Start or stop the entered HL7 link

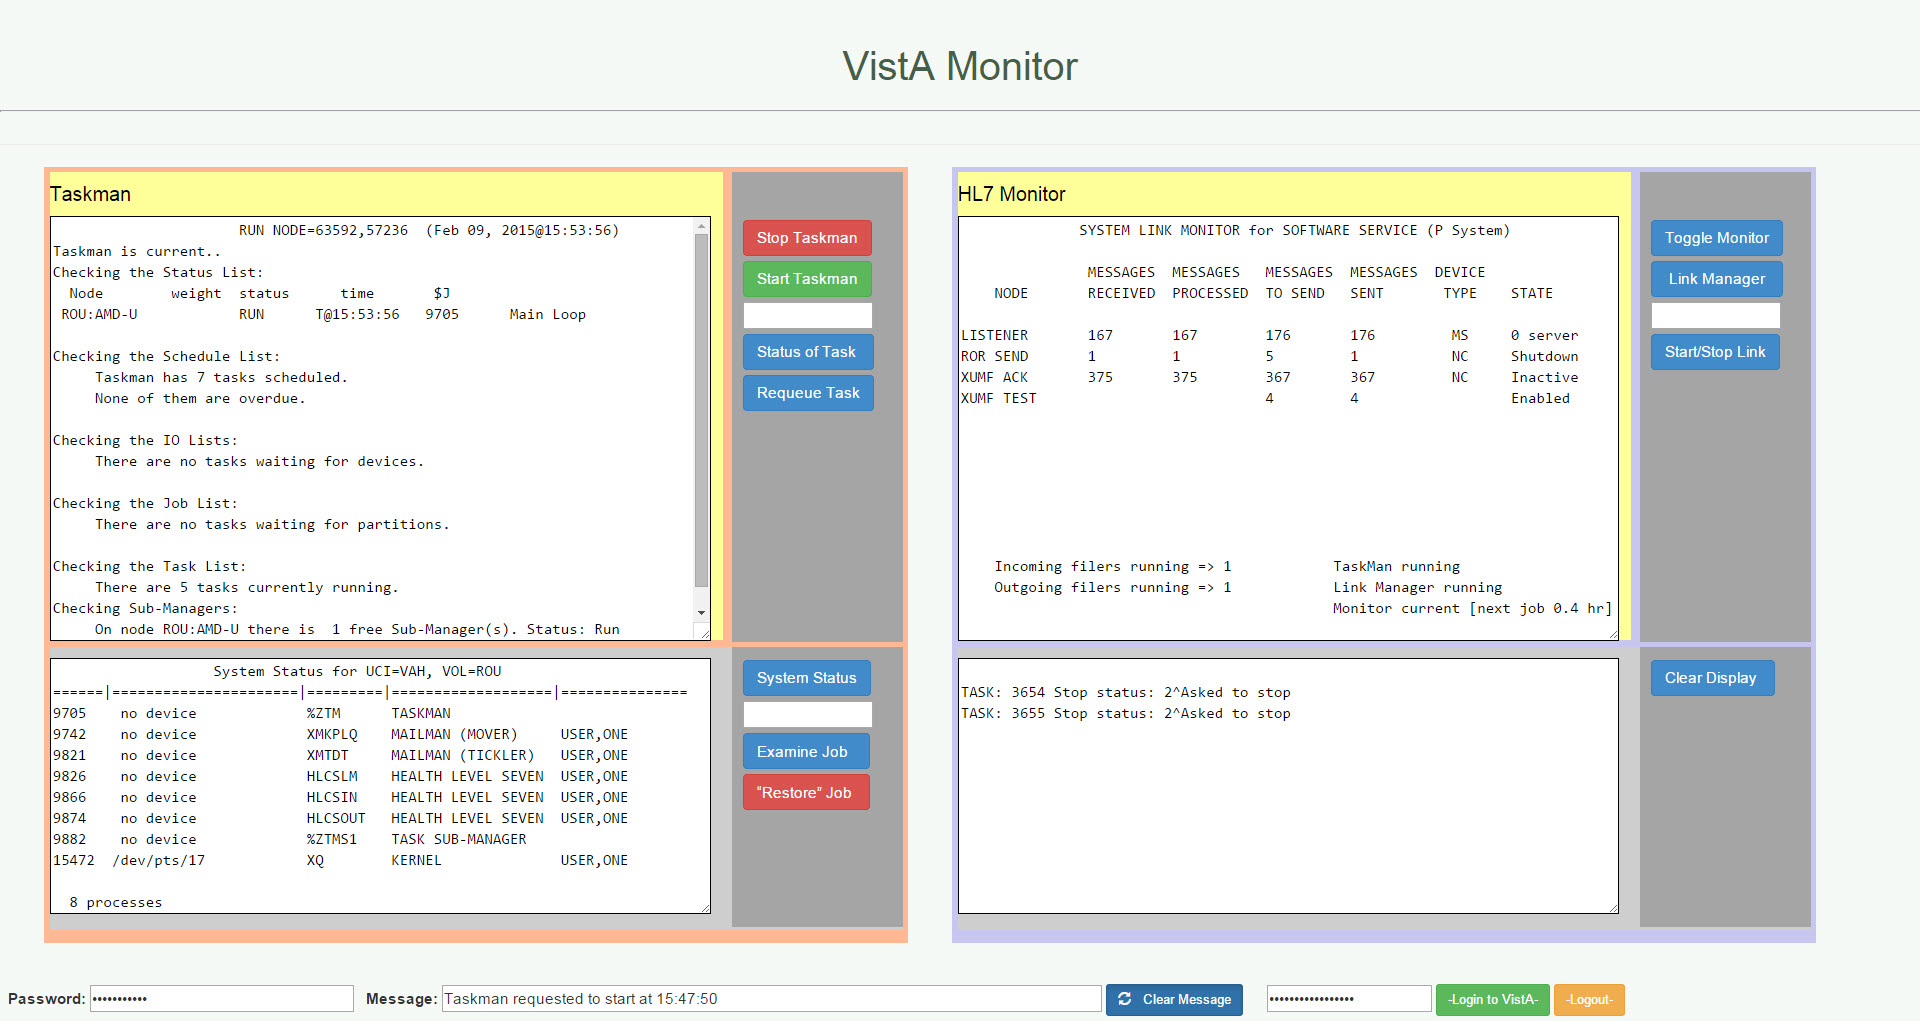(x=1714, y=351)
